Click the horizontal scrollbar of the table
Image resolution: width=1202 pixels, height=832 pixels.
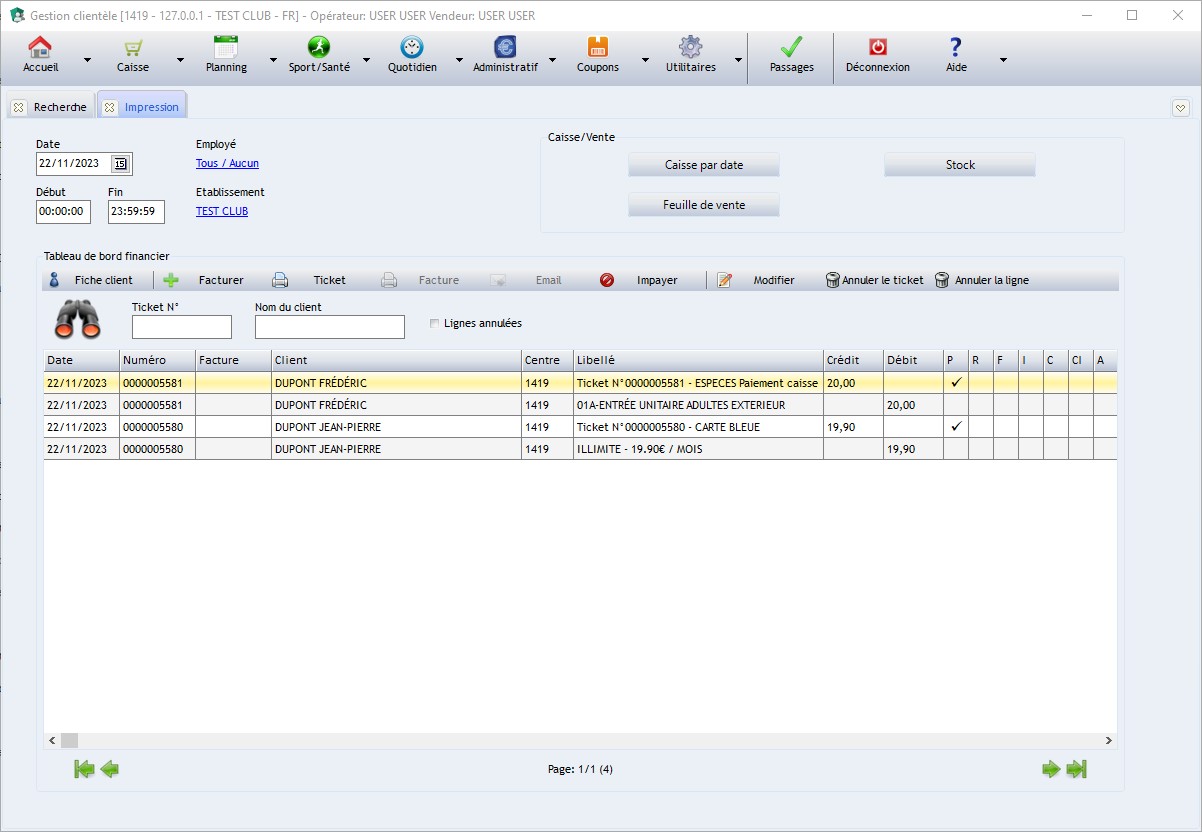click(x=580, y=741)
